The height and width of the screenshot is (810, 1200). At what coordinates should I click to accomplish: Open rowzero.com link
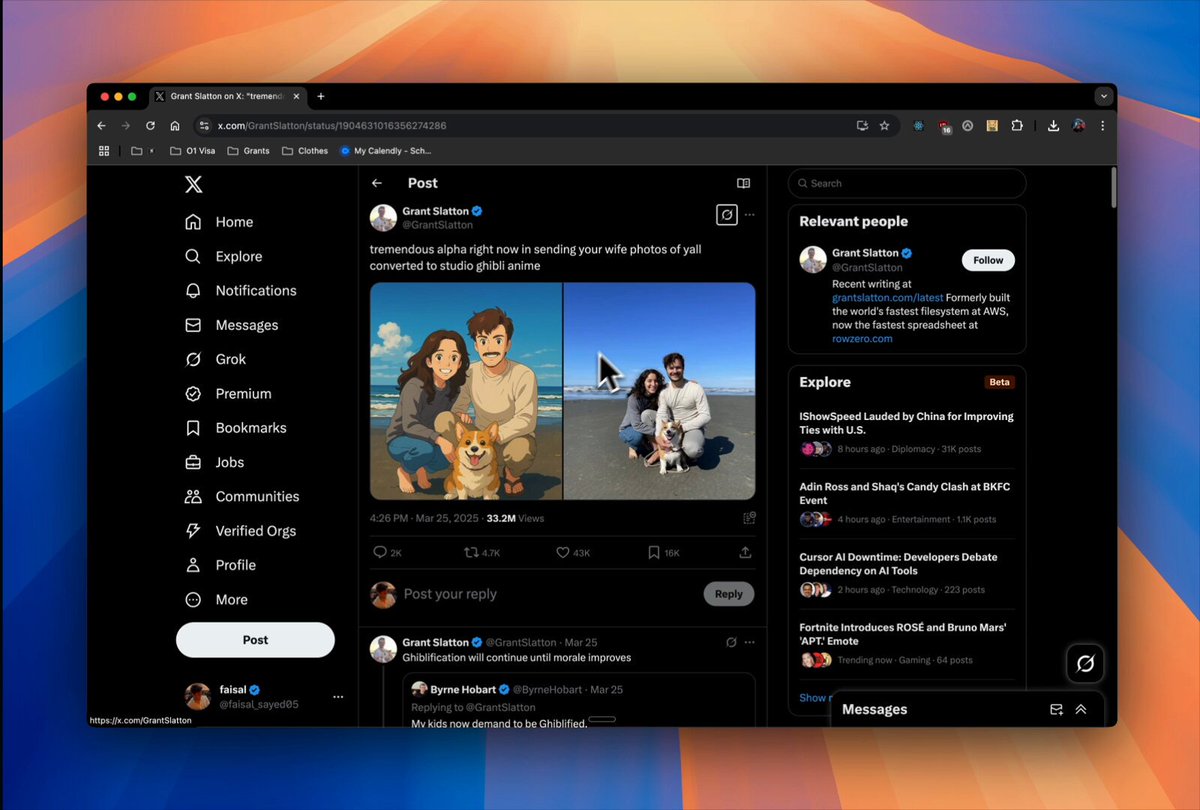862,339
